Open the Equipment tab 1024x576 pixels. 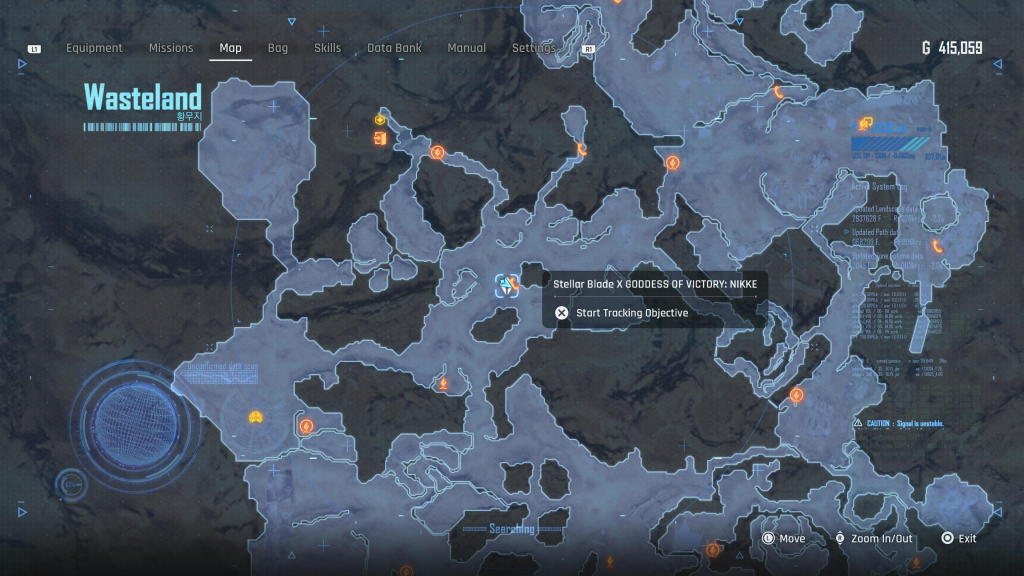(94, 48)
